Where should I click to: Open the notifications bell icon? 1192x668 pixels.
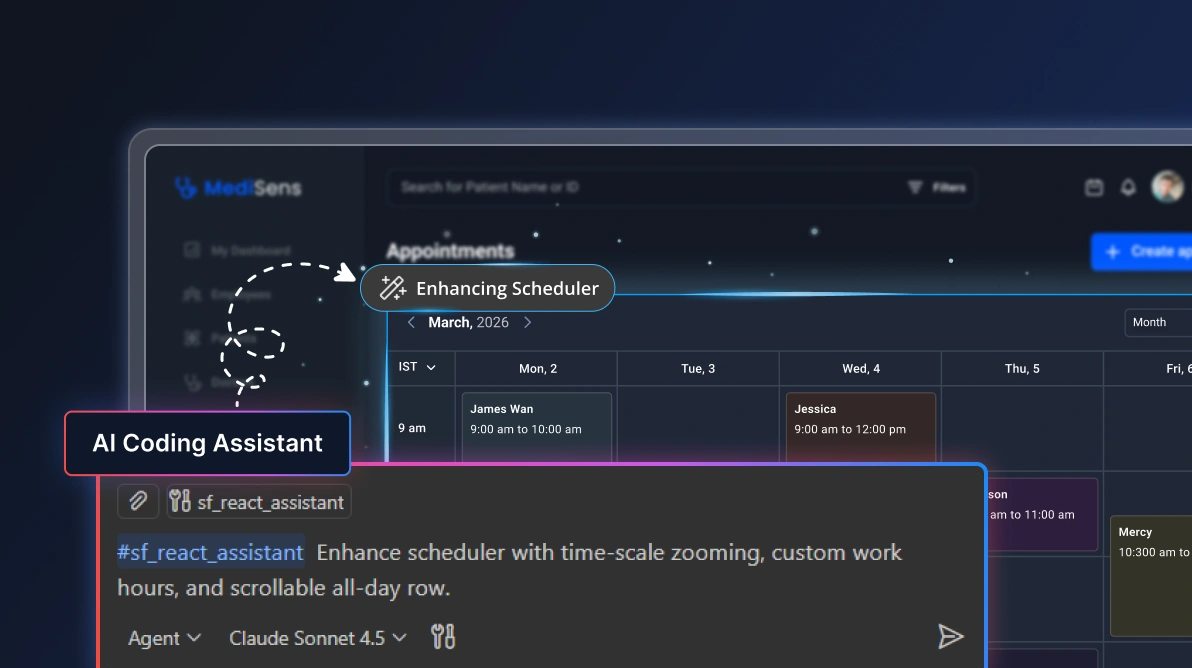(x=1128, y=187)
